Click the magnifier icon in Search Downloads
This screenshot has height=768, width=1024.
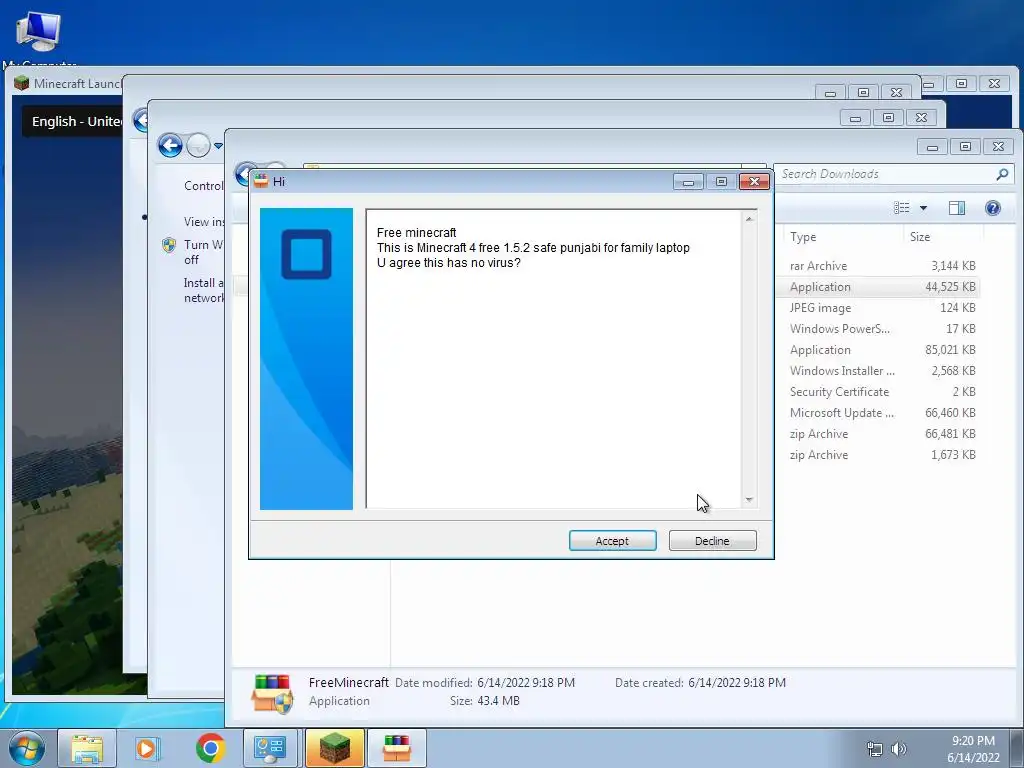[1002, 174]
